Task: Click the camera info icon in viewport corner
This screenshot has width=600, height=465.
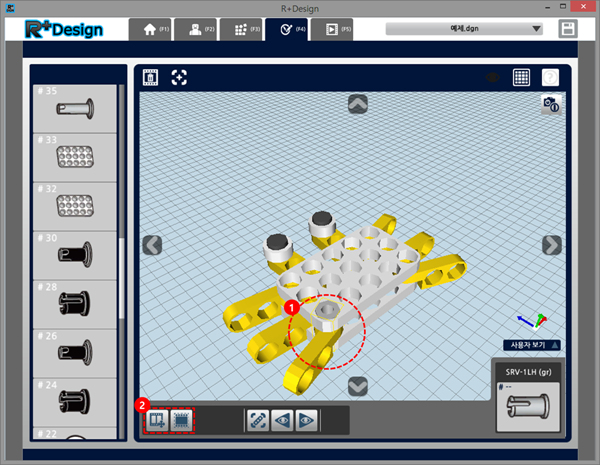Action: pos(550,105)
